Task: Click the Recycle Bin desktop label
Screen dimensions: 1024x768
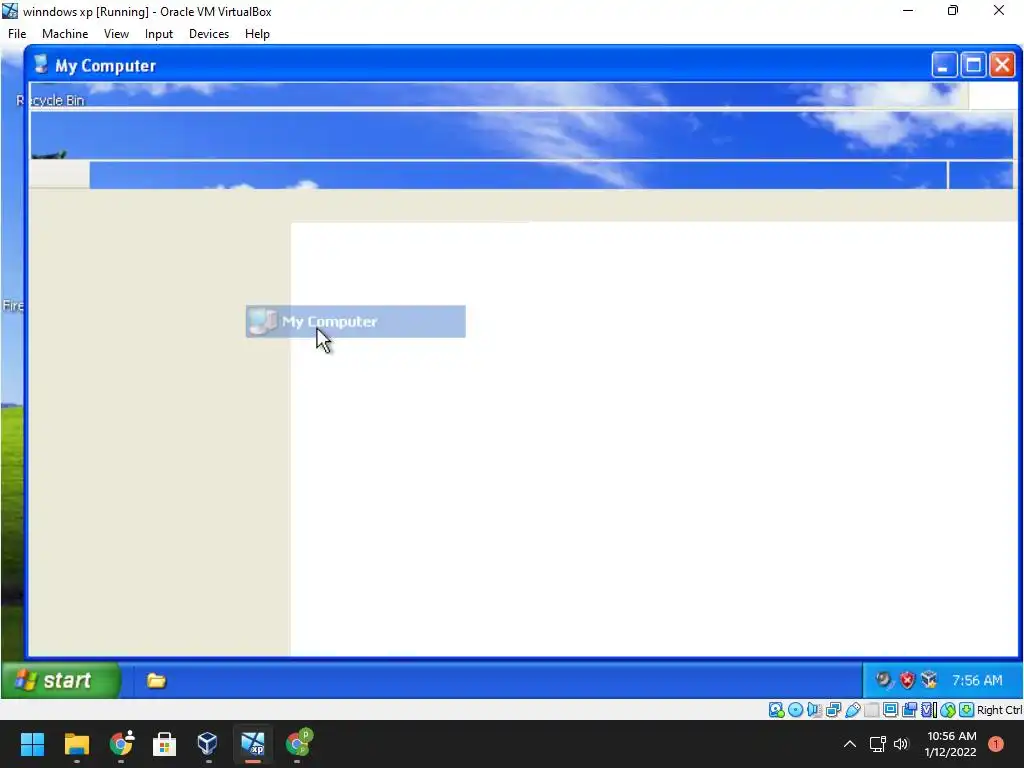Action: tap(50, 100)
